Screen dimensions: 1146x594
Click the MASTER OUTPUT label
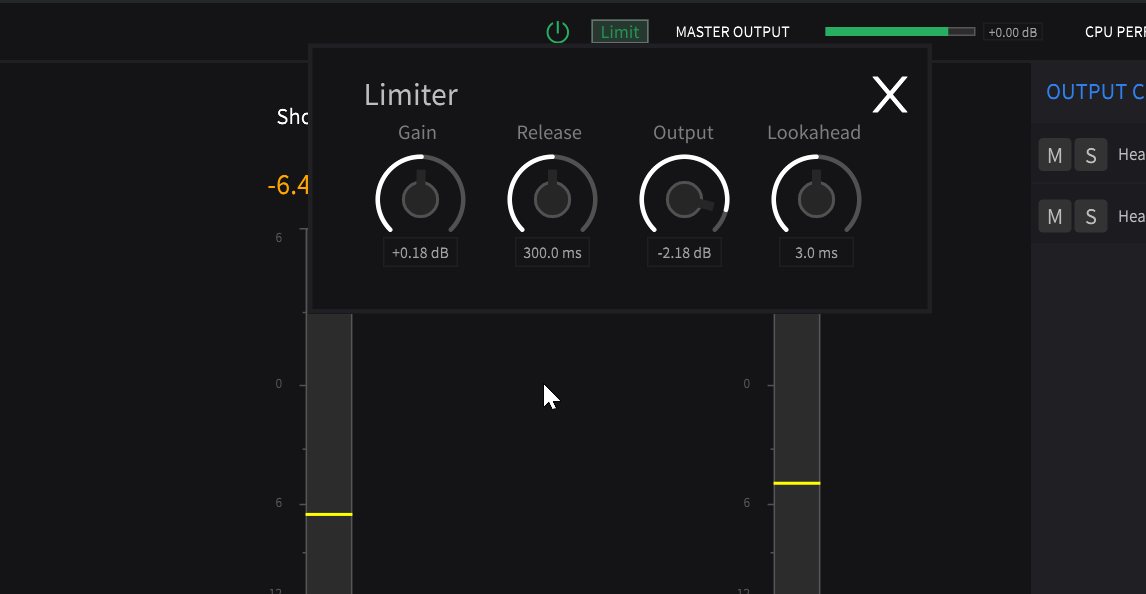click(x=732, y=32)
